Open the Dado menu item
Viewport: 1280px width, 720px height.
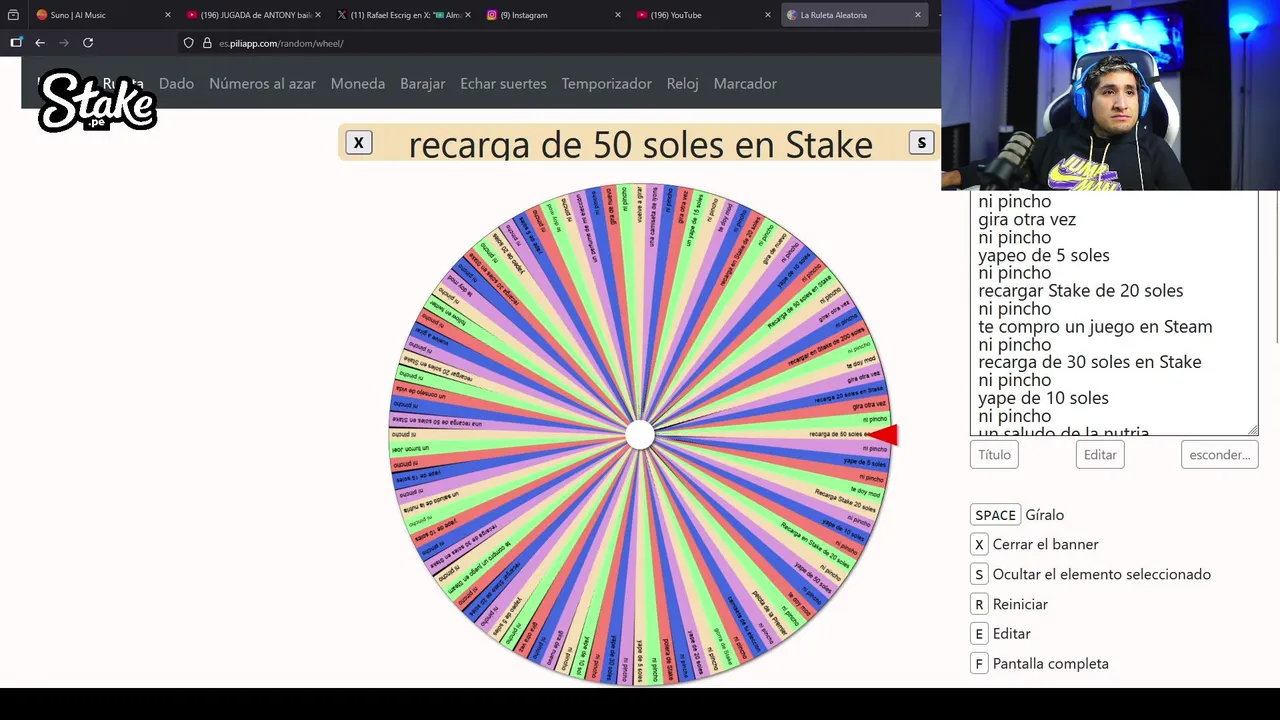tap(176, 84)
